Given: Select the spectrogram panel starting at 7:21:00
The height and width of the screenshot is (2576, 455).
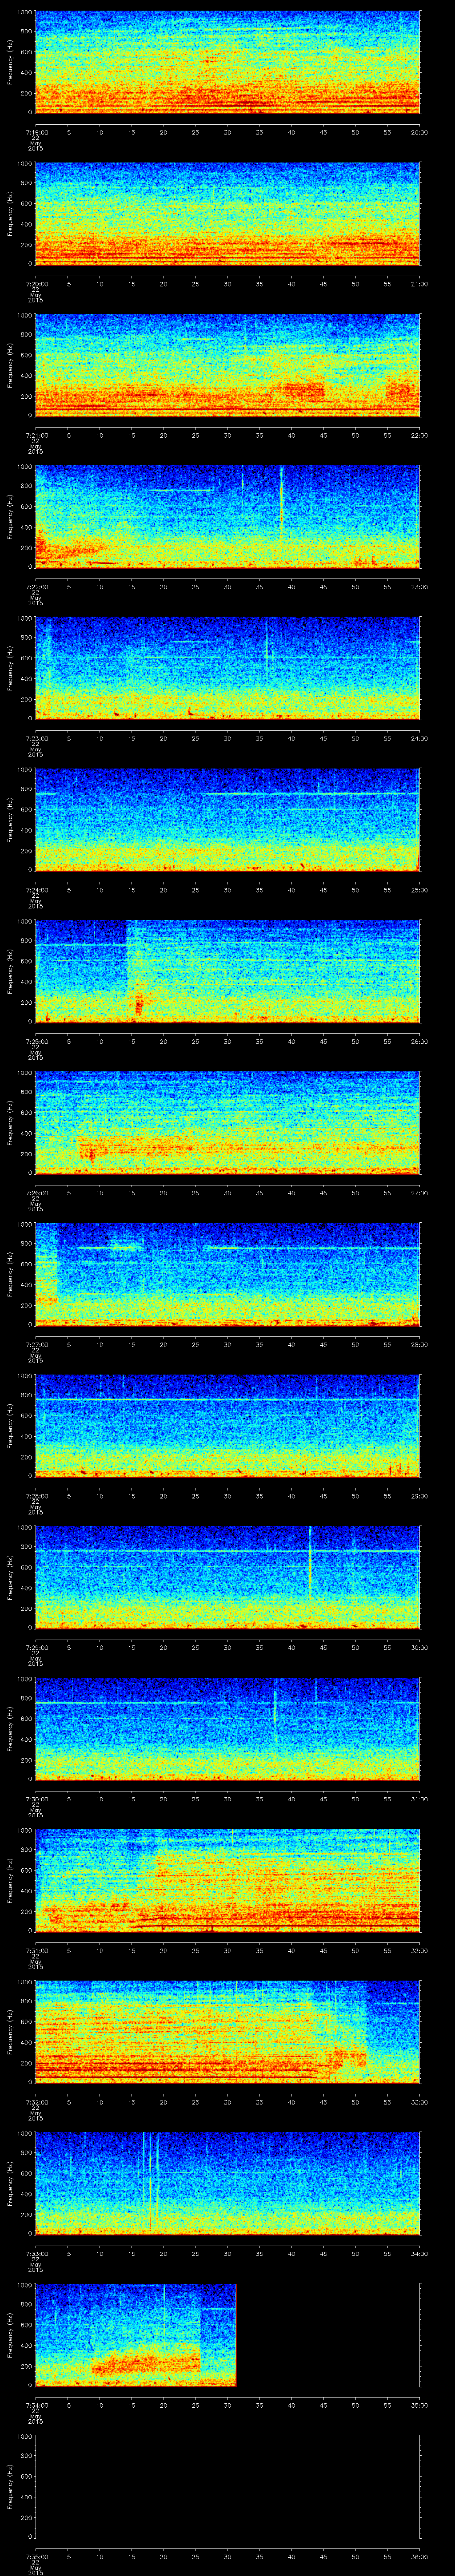Looking at the screenshot, I should [228, 366].
